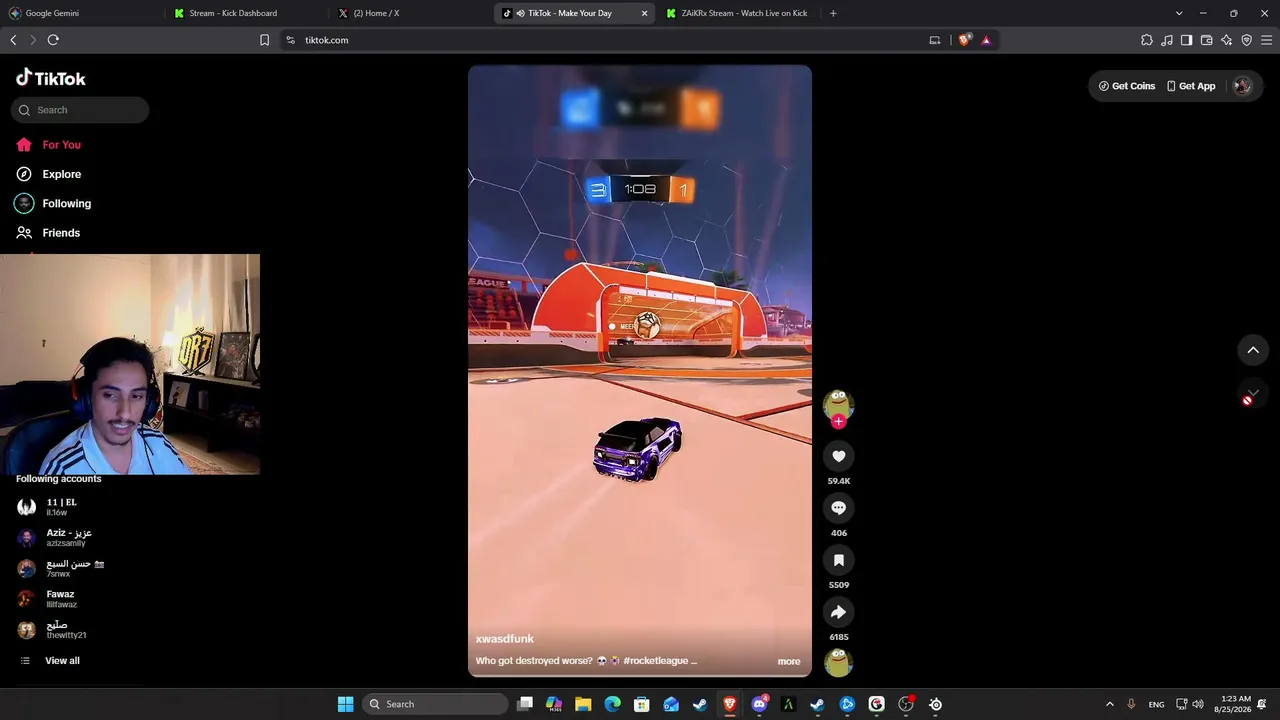
Task: Open the Friends section
Action: tap(48, 232)
